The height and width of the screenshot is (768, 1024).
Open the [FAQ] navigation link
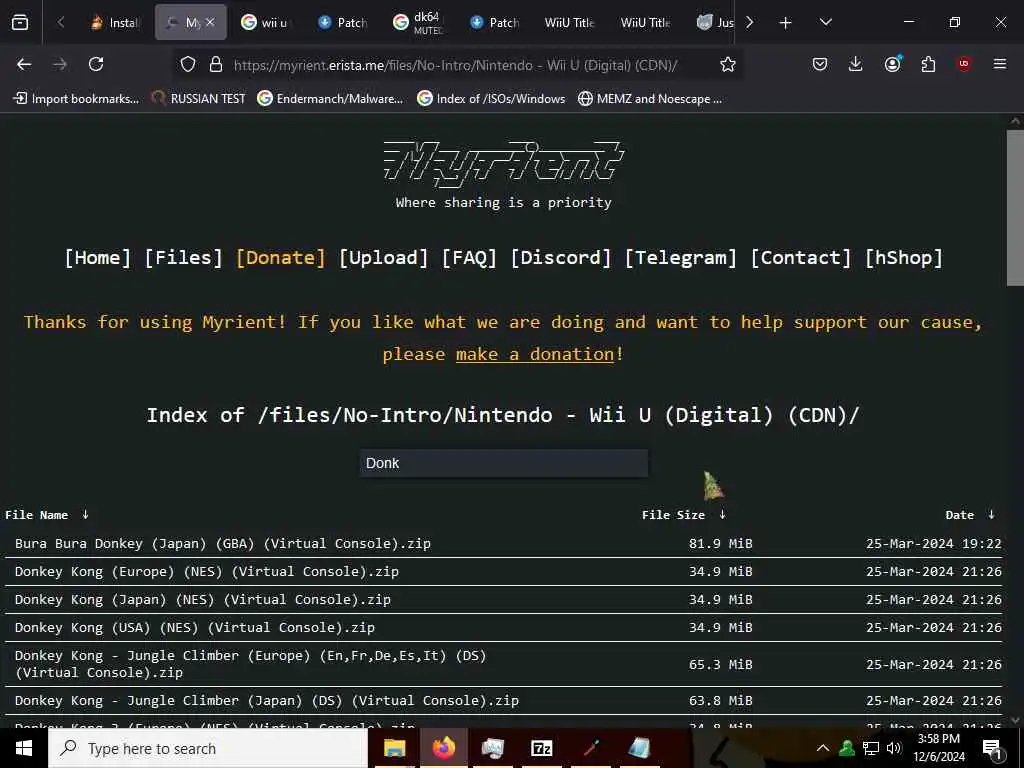pyautogui.click(x=470, y=257)
